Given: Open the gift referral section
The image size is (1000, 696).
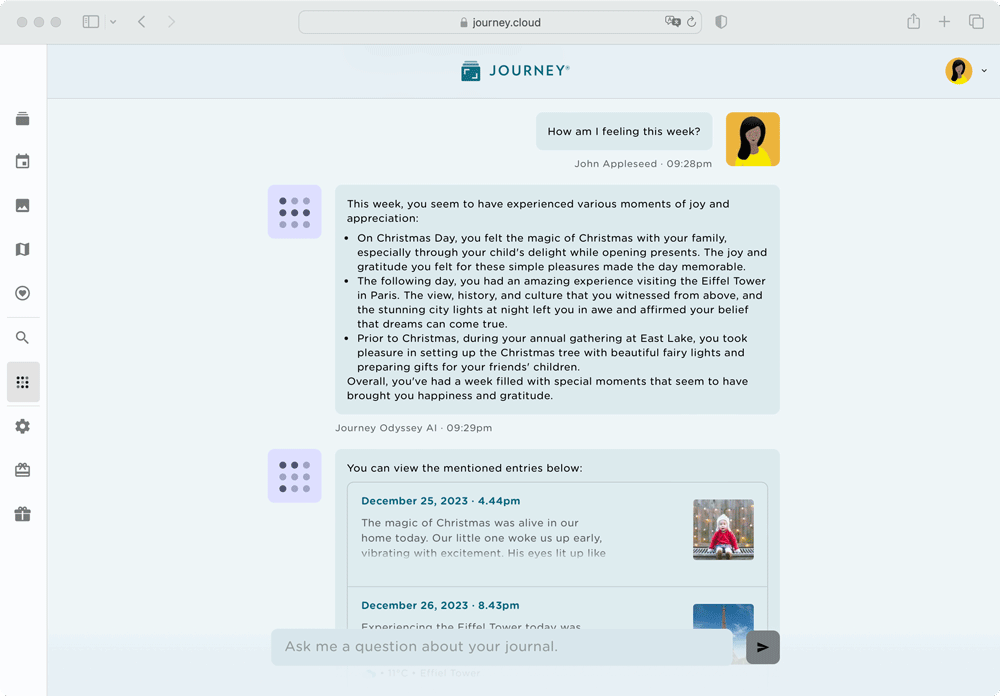Looking at the screenshot, I should pos(22,514).
